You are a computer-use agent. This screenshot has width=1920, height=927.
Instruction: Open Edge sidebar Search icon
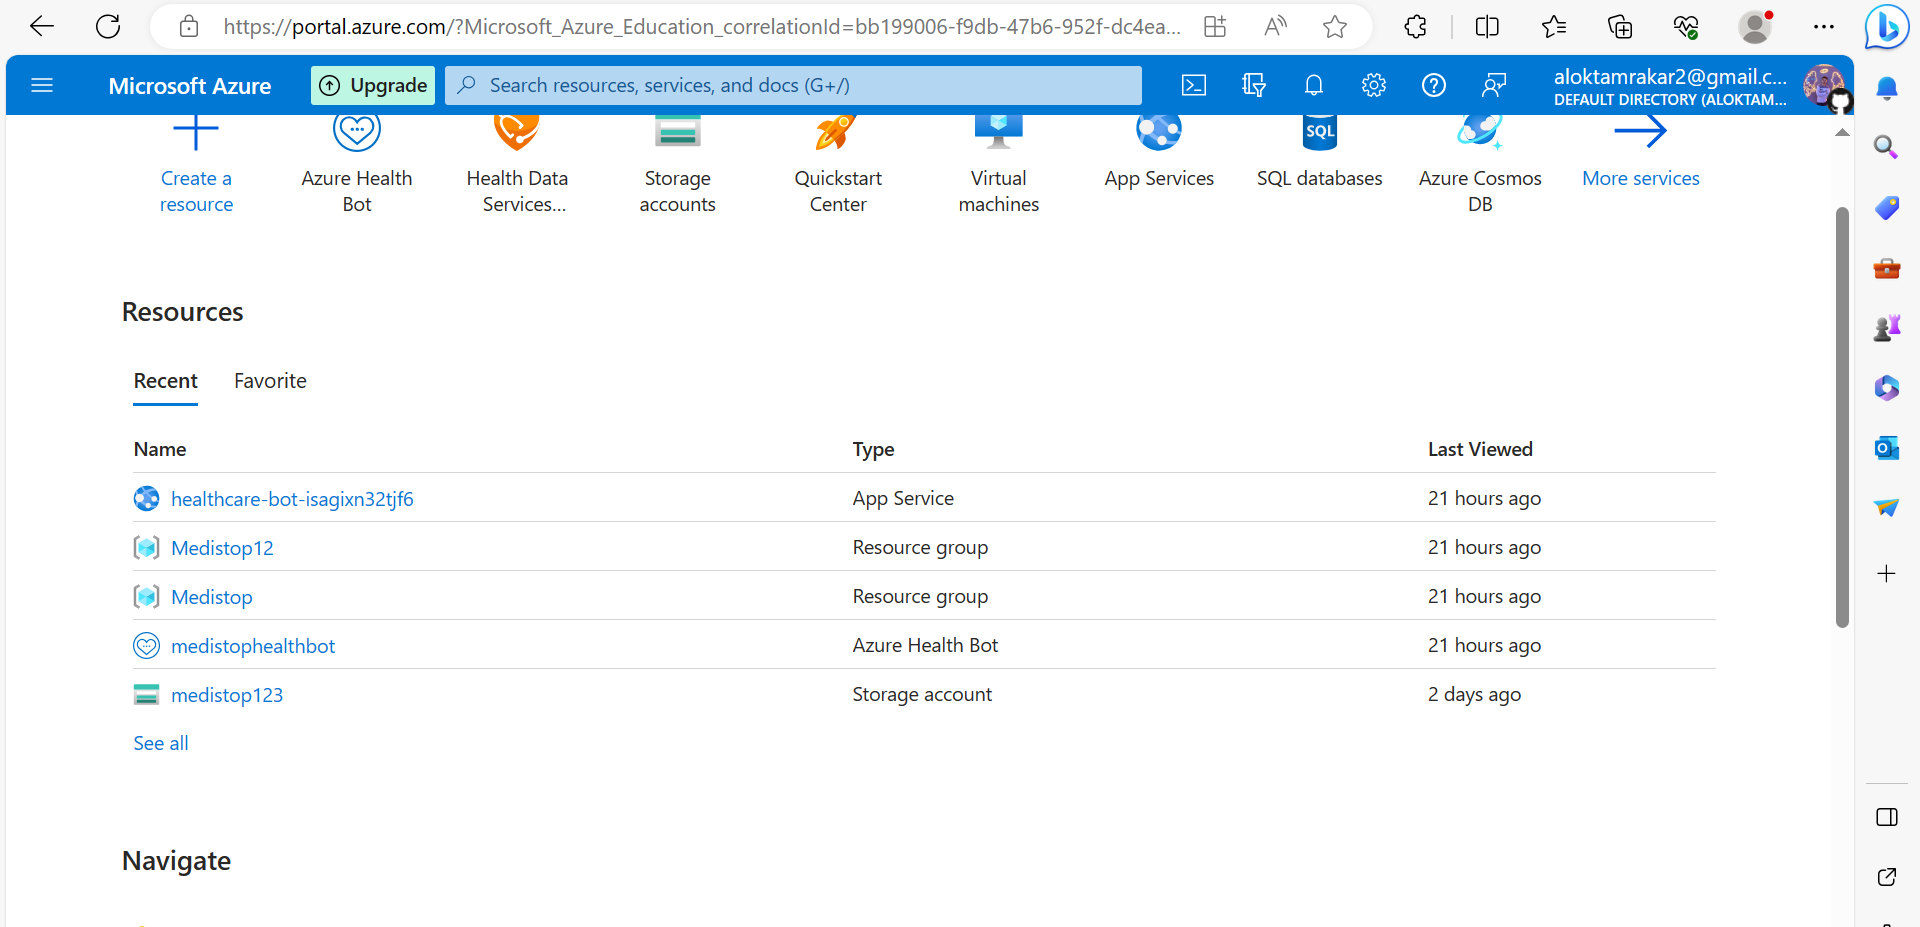[1887, 148]
